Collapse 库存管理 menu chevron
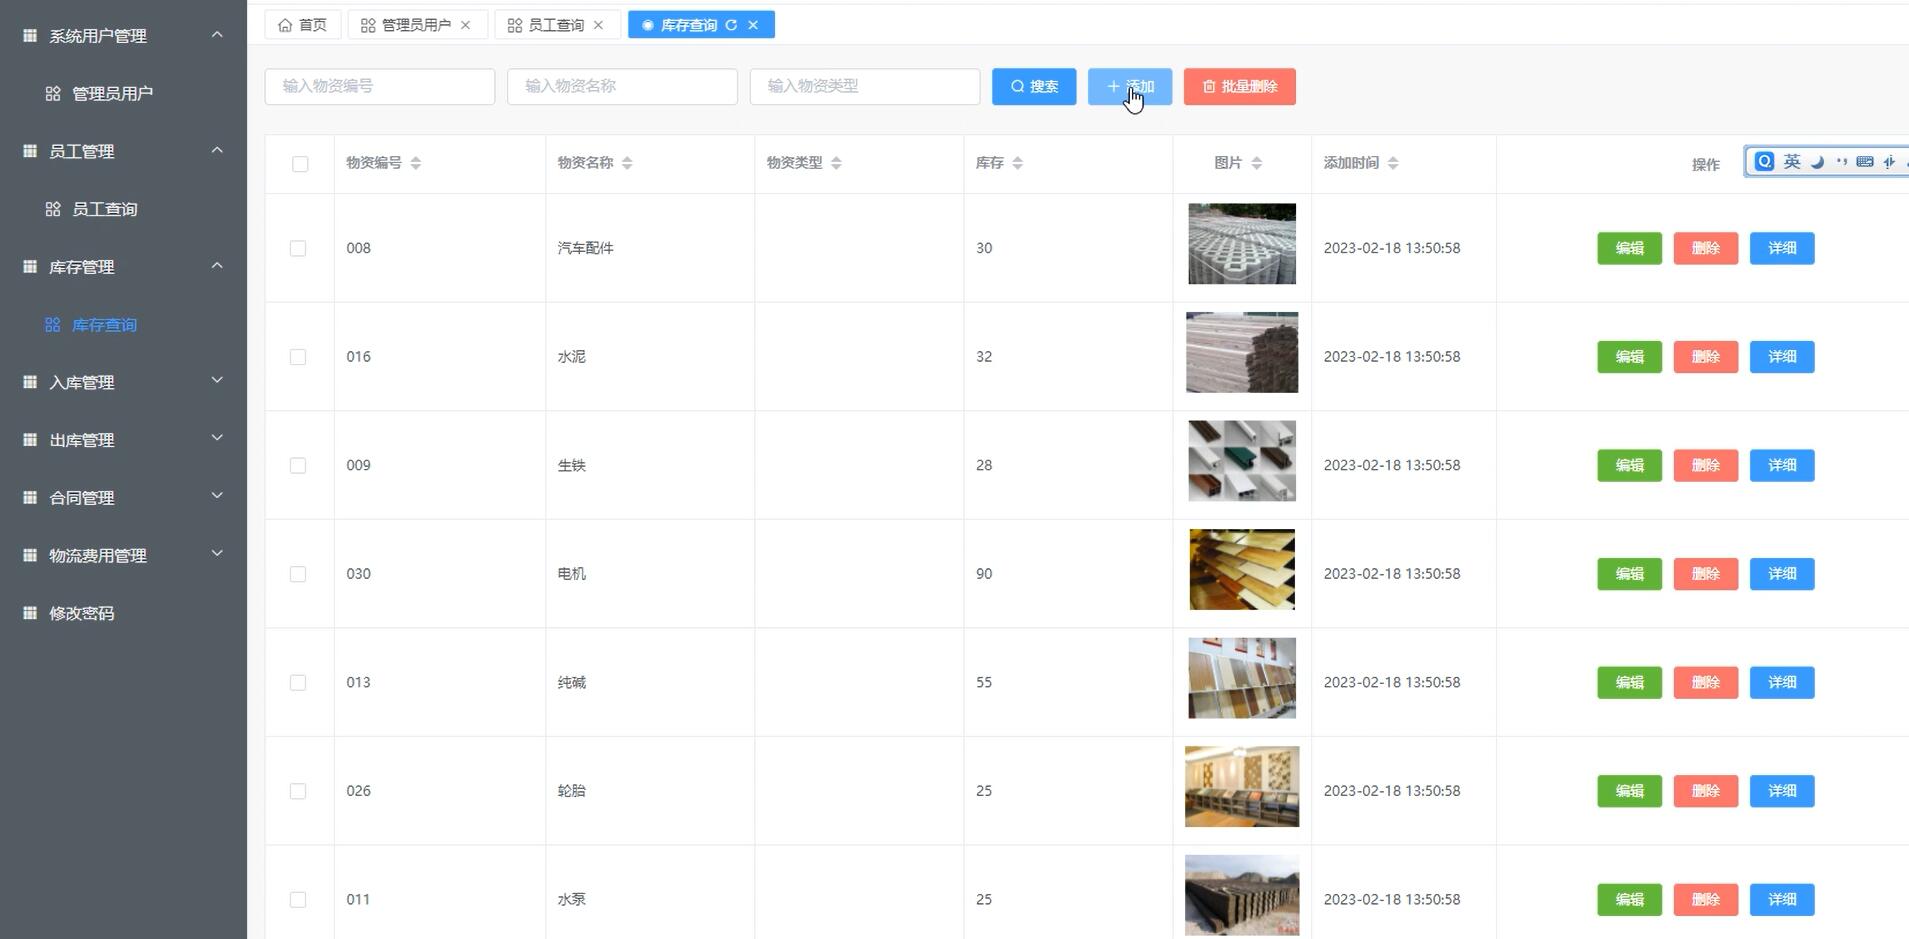This screenshot has width=1909, height=939. click(x=217, y=265)
